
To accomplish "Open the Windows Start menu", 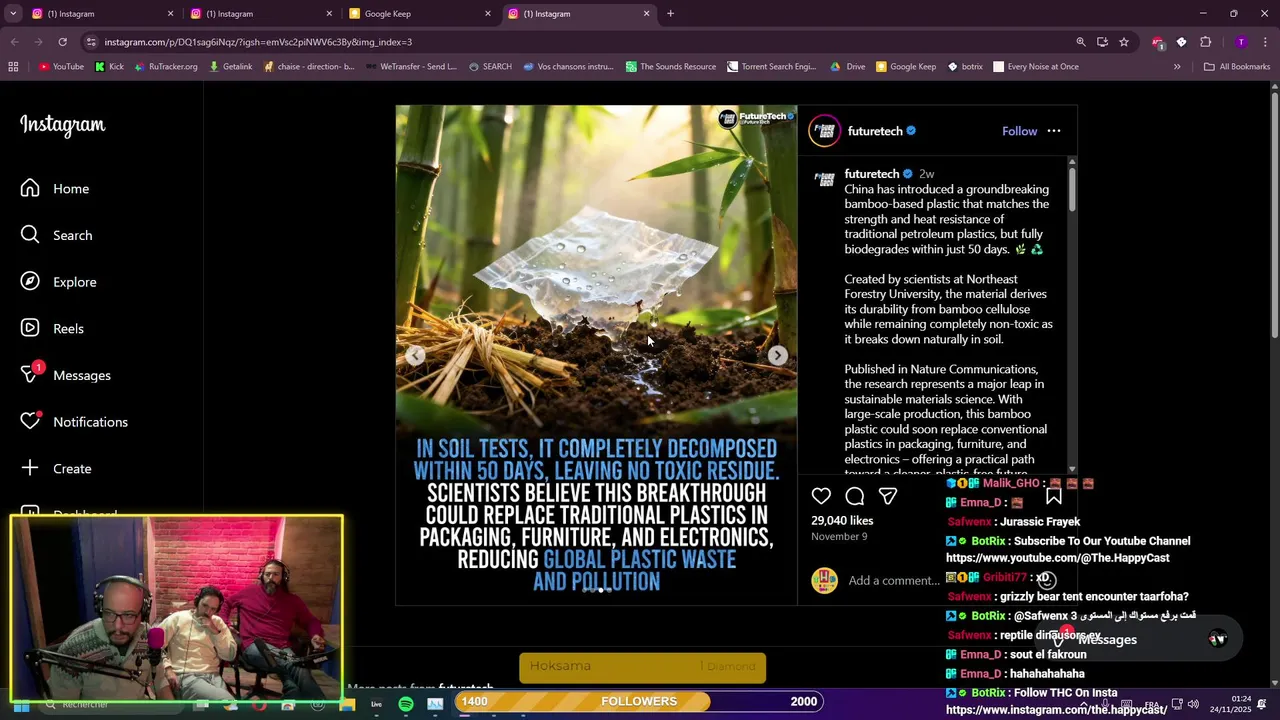I will (x=21, y=705).
